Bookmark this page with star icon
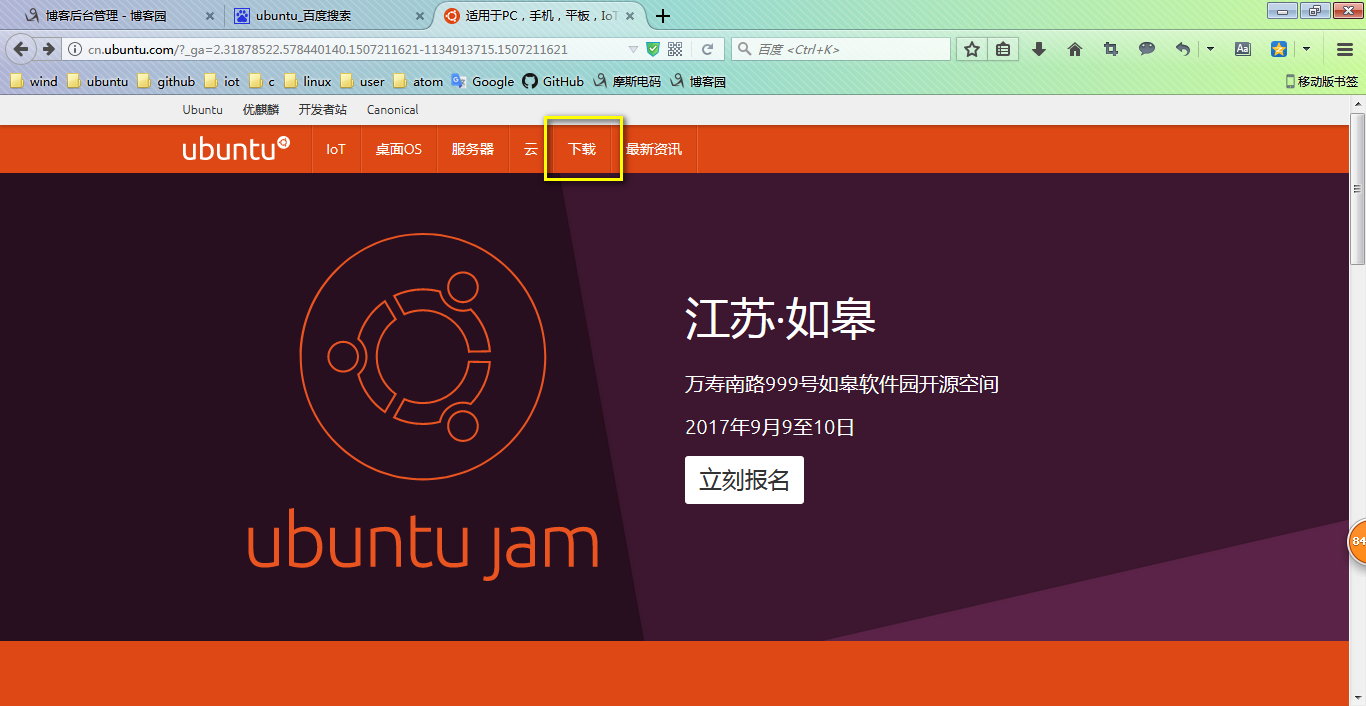Image resolution: width=1366 pixels, height=706 pixels. (x=972, y=49)
